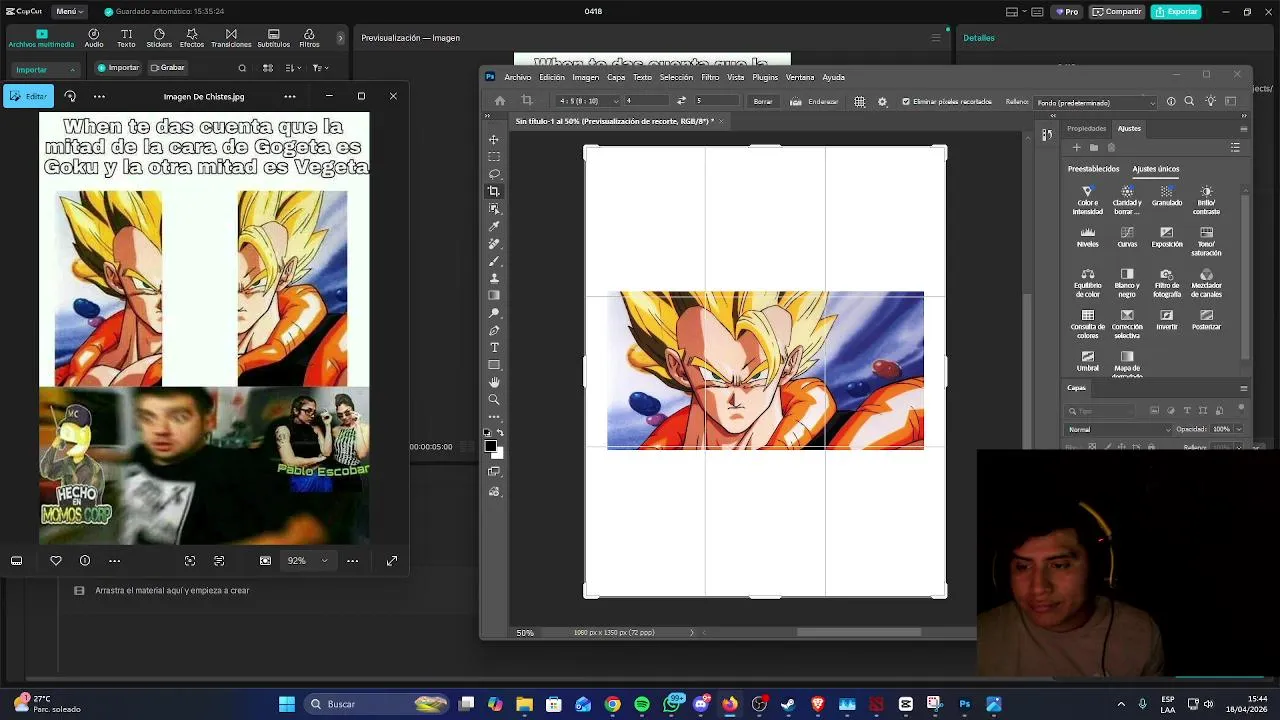Open CapCut Transiciones panel

231,38
